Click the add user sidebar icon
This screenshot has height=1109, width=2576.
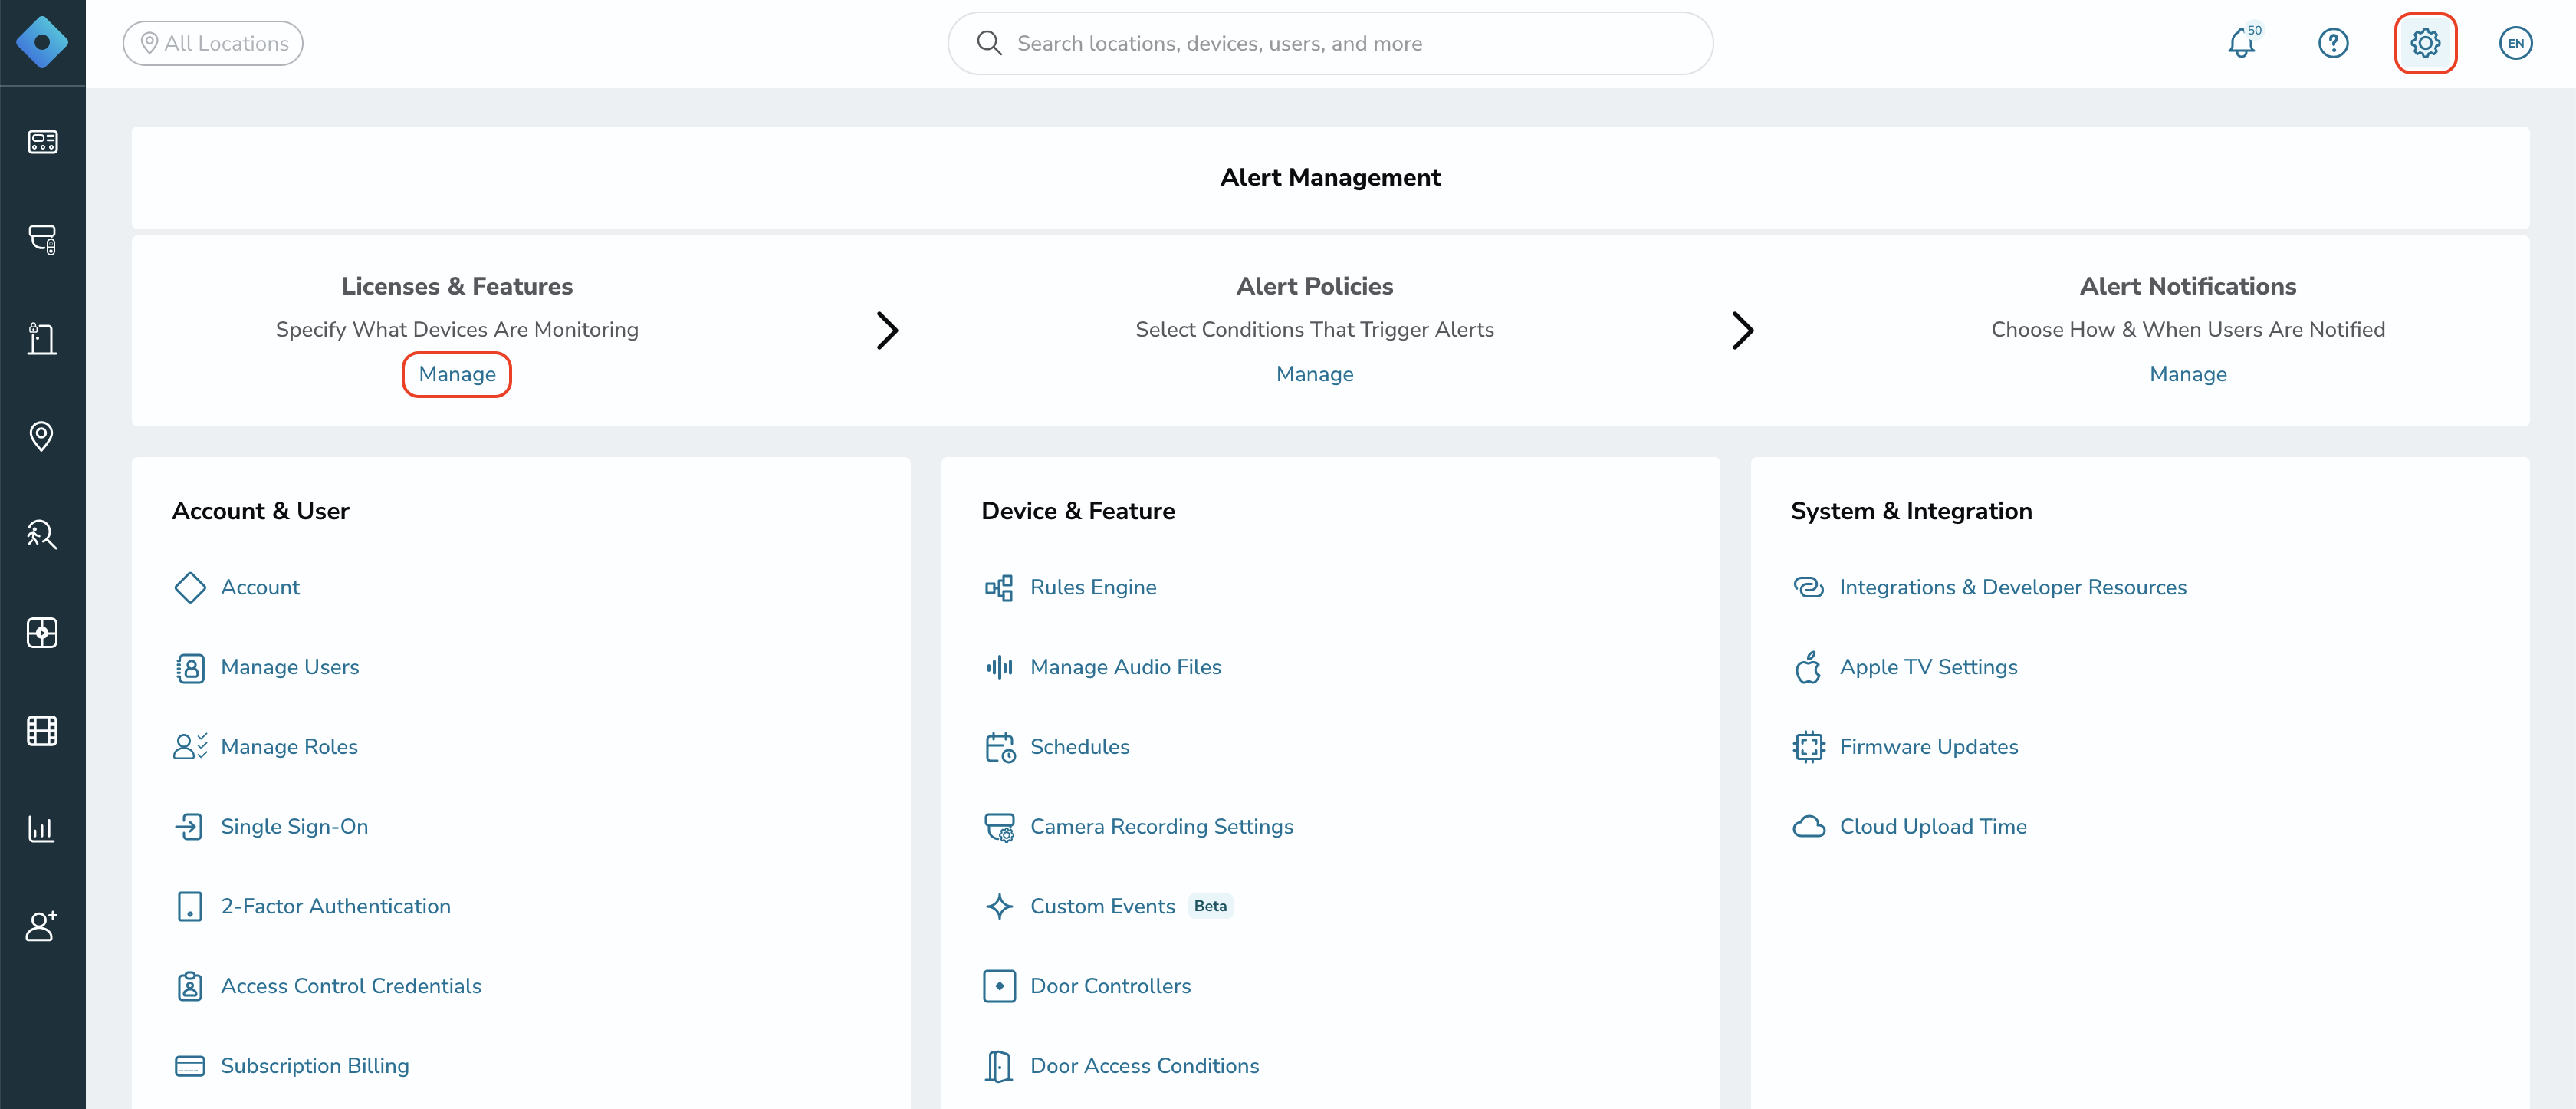(42, 926)
